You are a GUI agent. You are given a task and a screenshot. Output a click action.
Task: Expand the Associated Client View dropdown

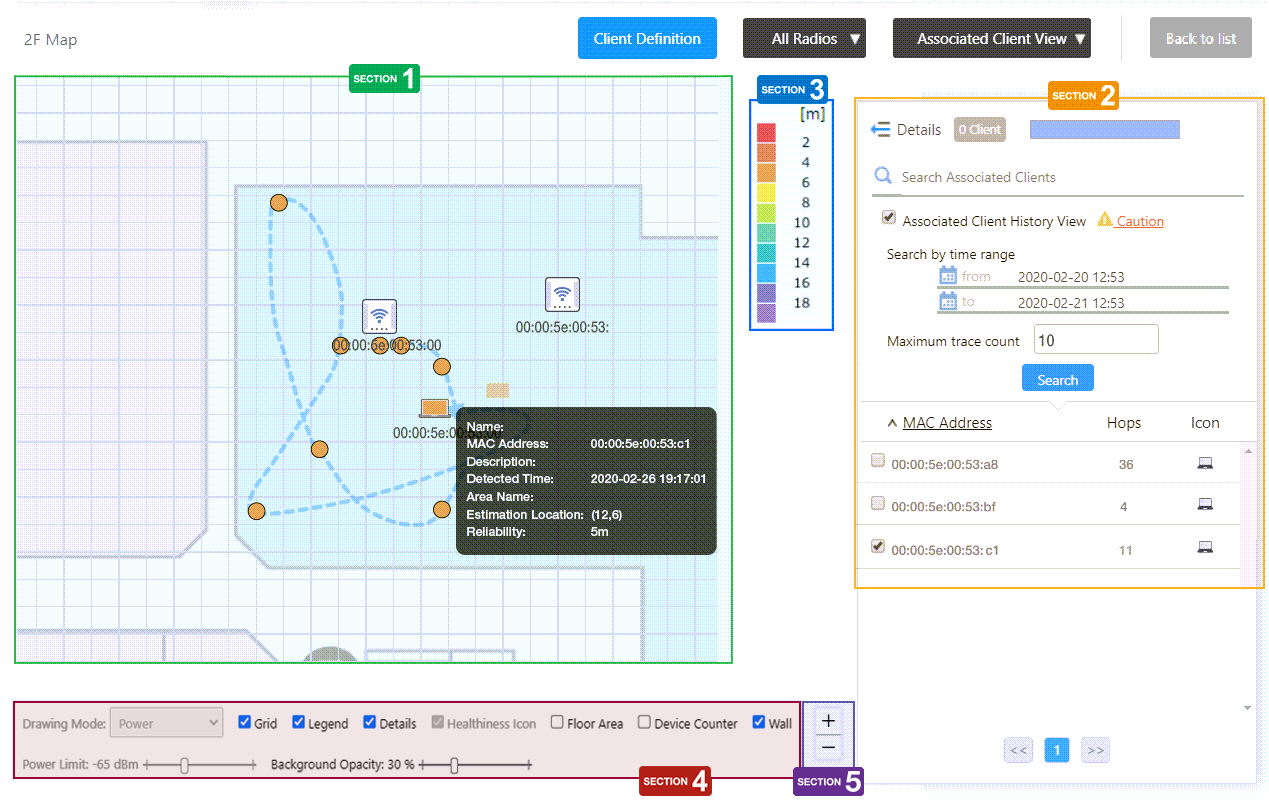click(x=991, y=39)
